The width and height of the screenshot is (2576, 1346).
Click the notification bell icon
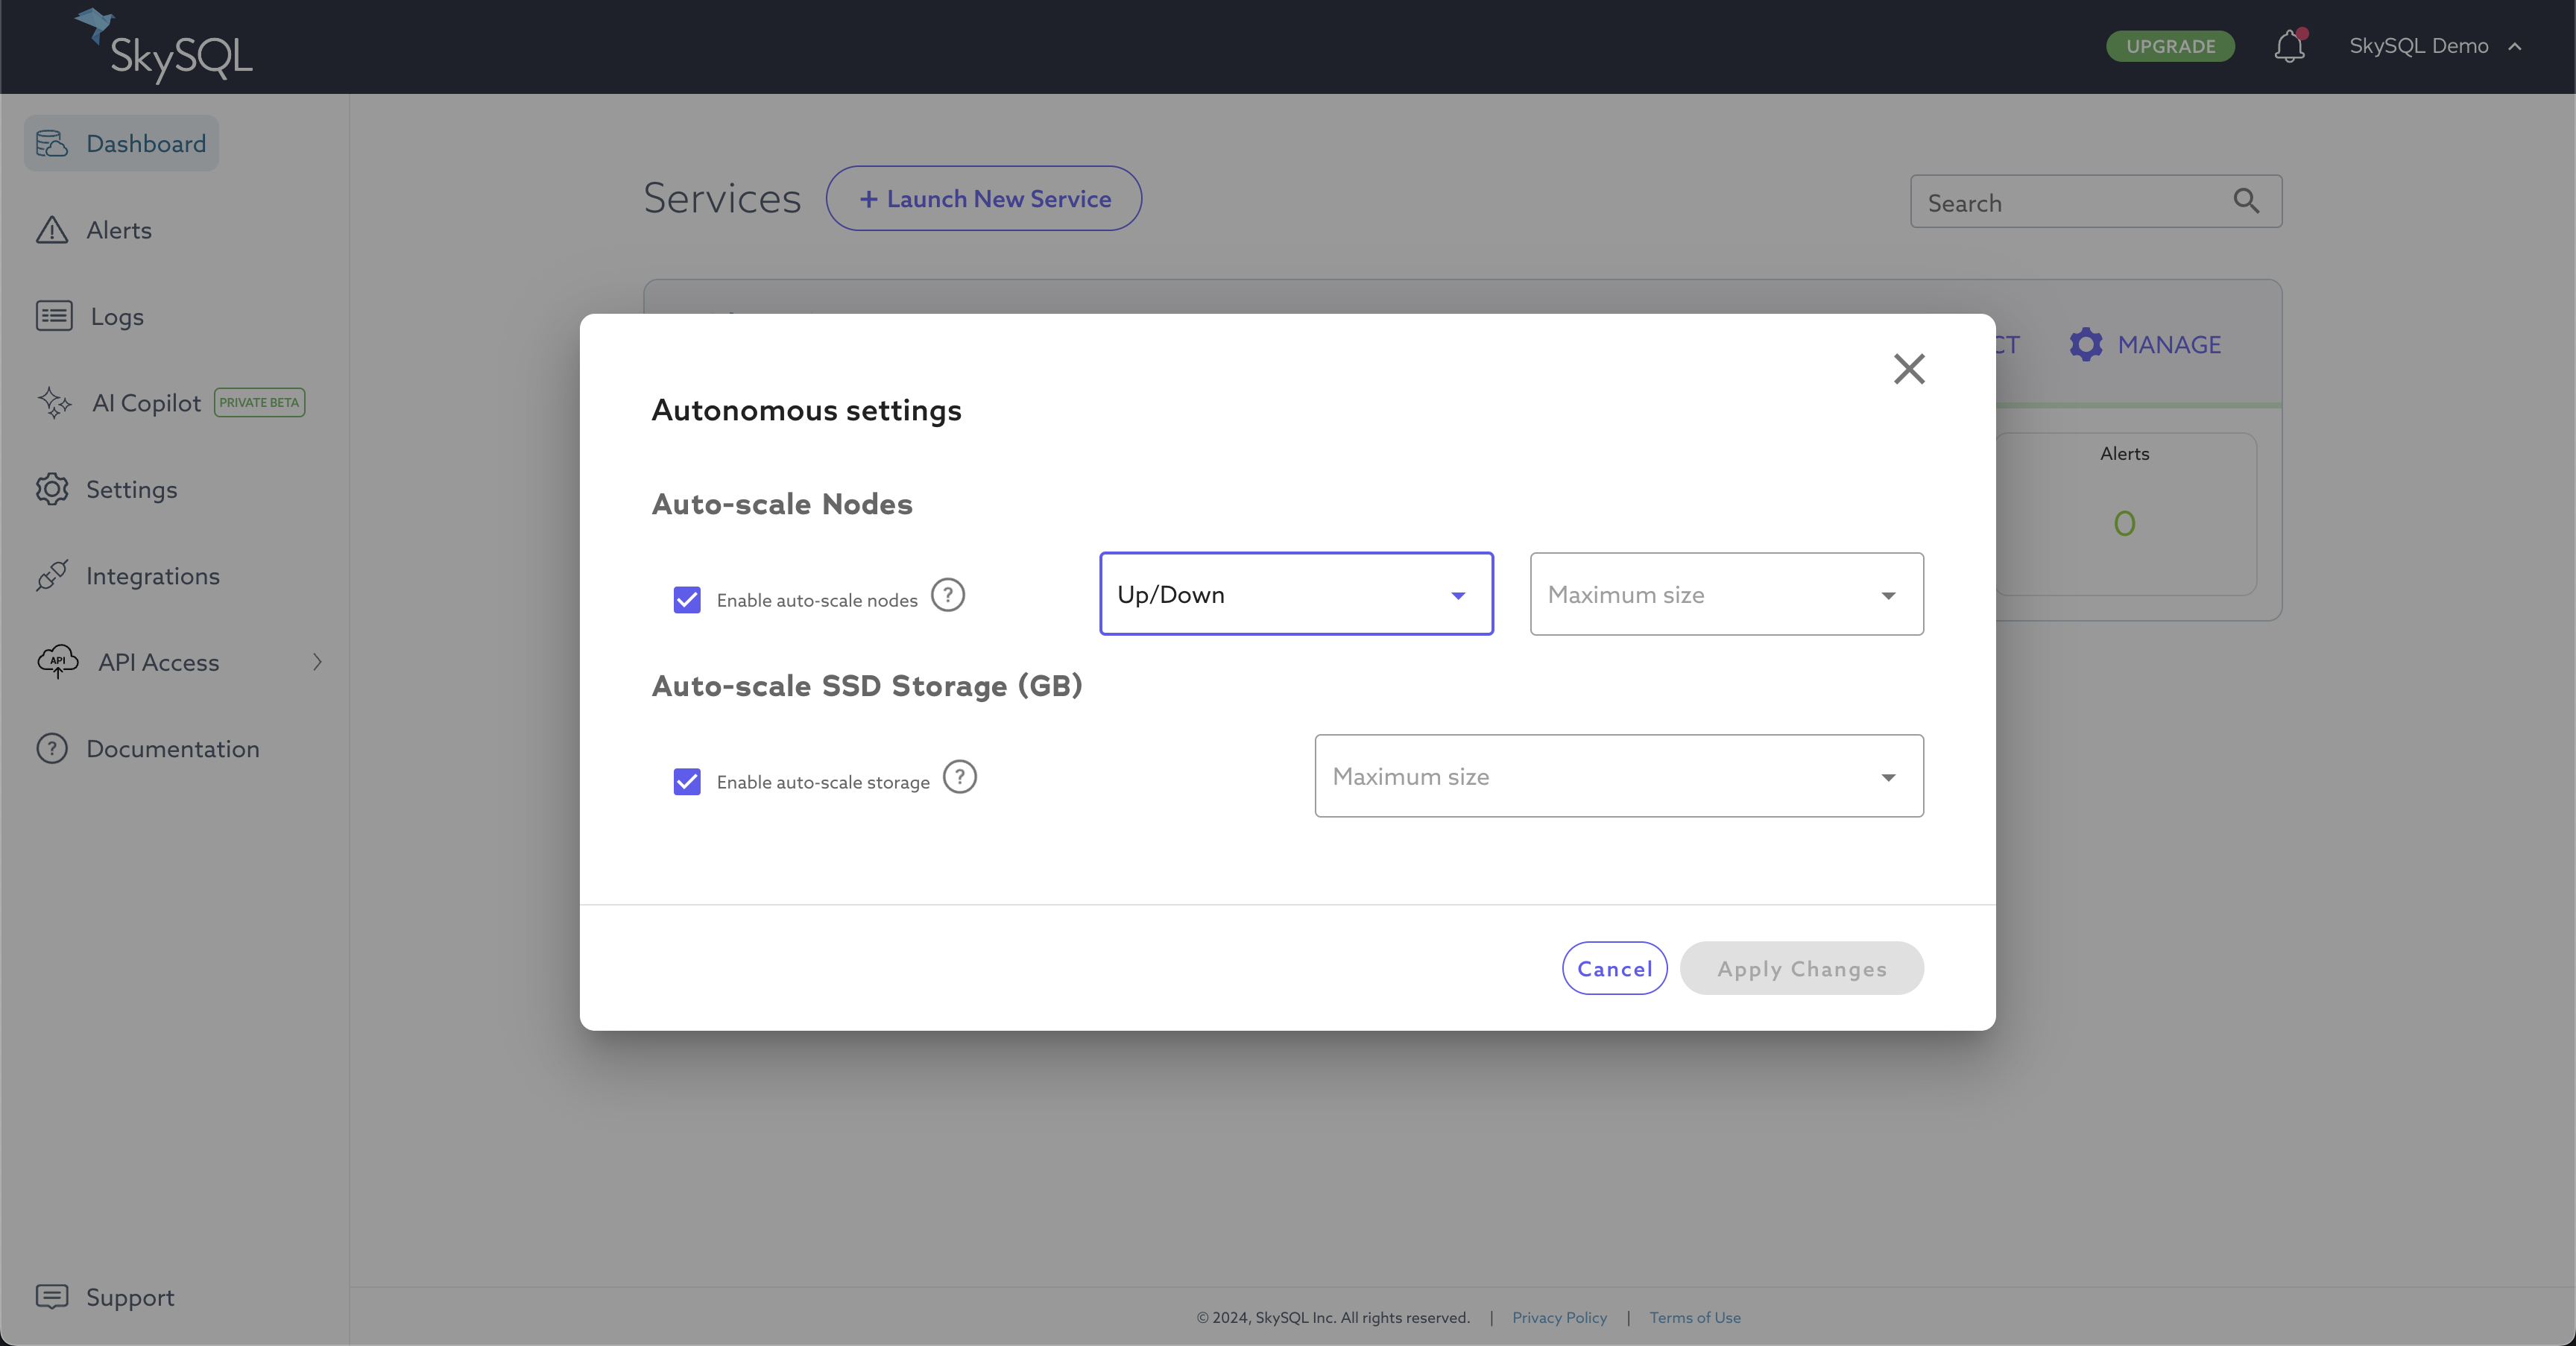[2289, 46]
